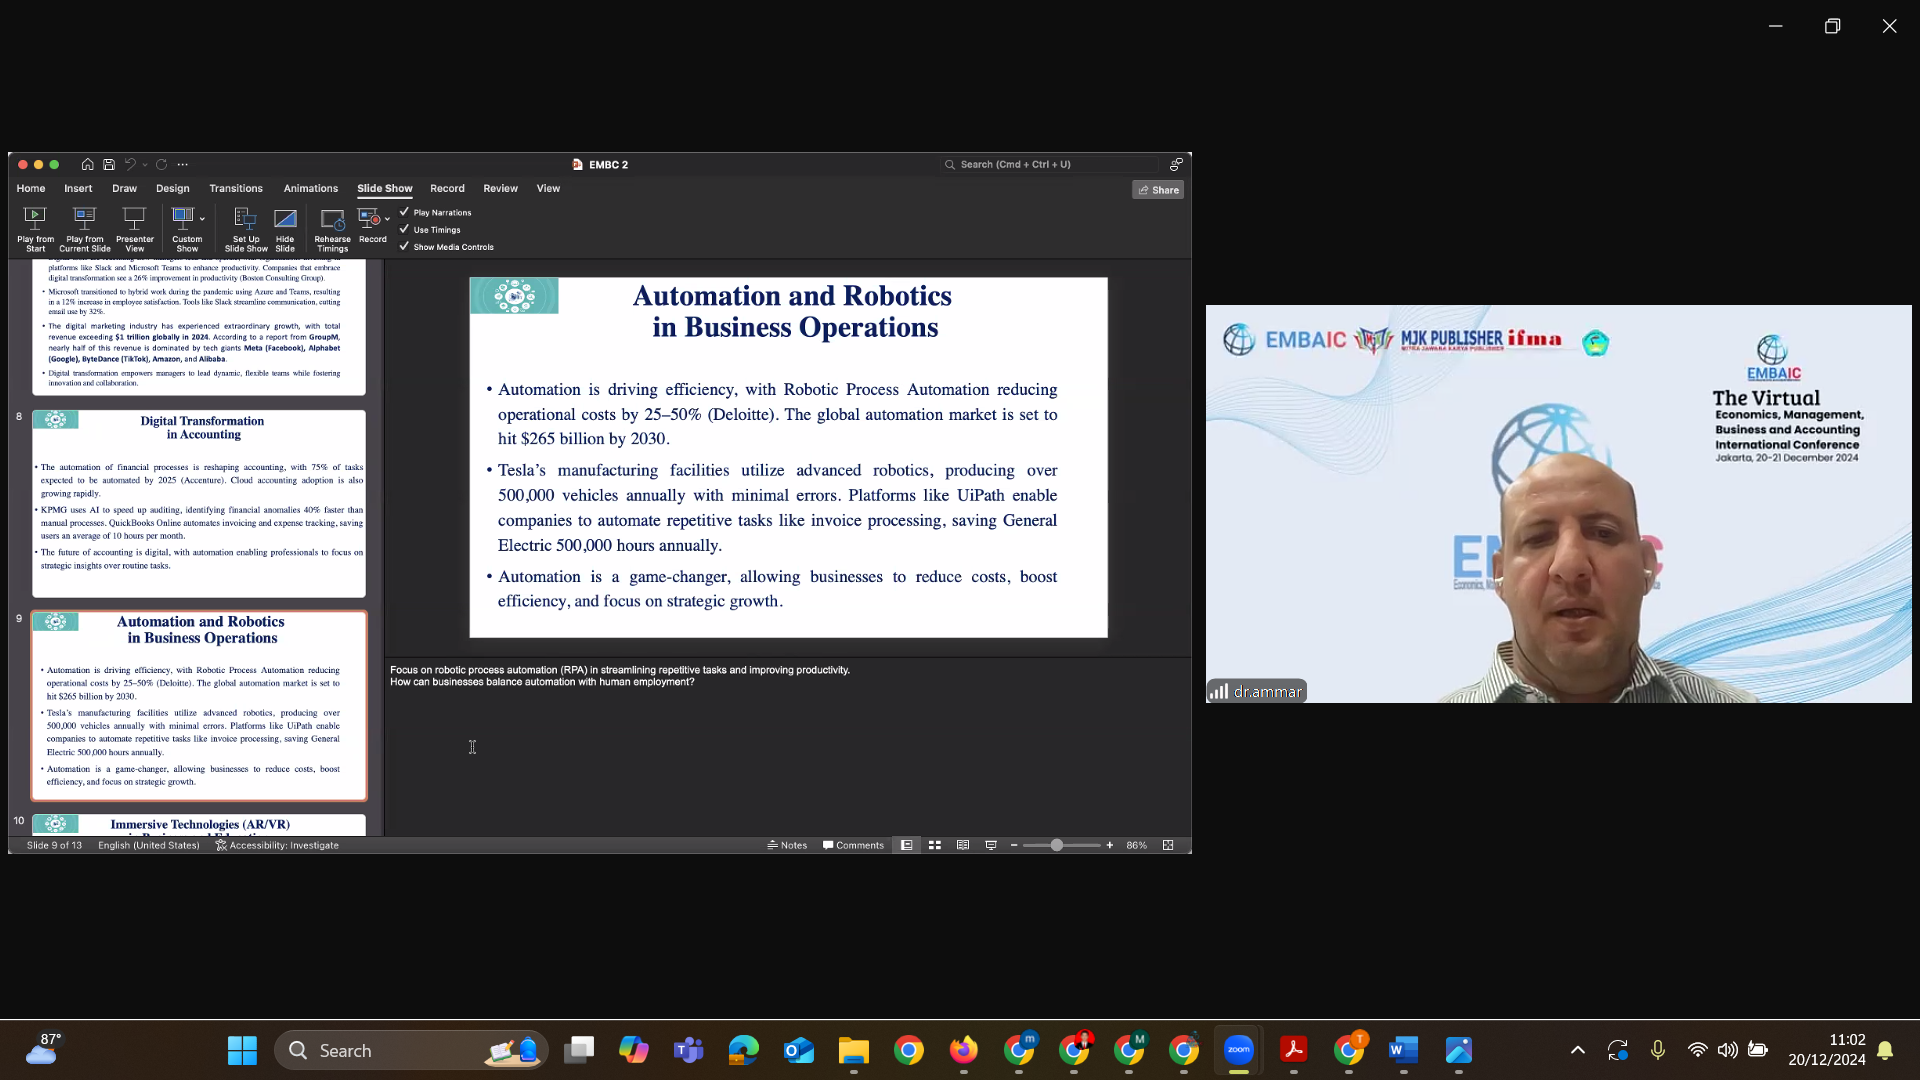
Task: Click the zoom slider handle
Action: tap(1056, 845)
